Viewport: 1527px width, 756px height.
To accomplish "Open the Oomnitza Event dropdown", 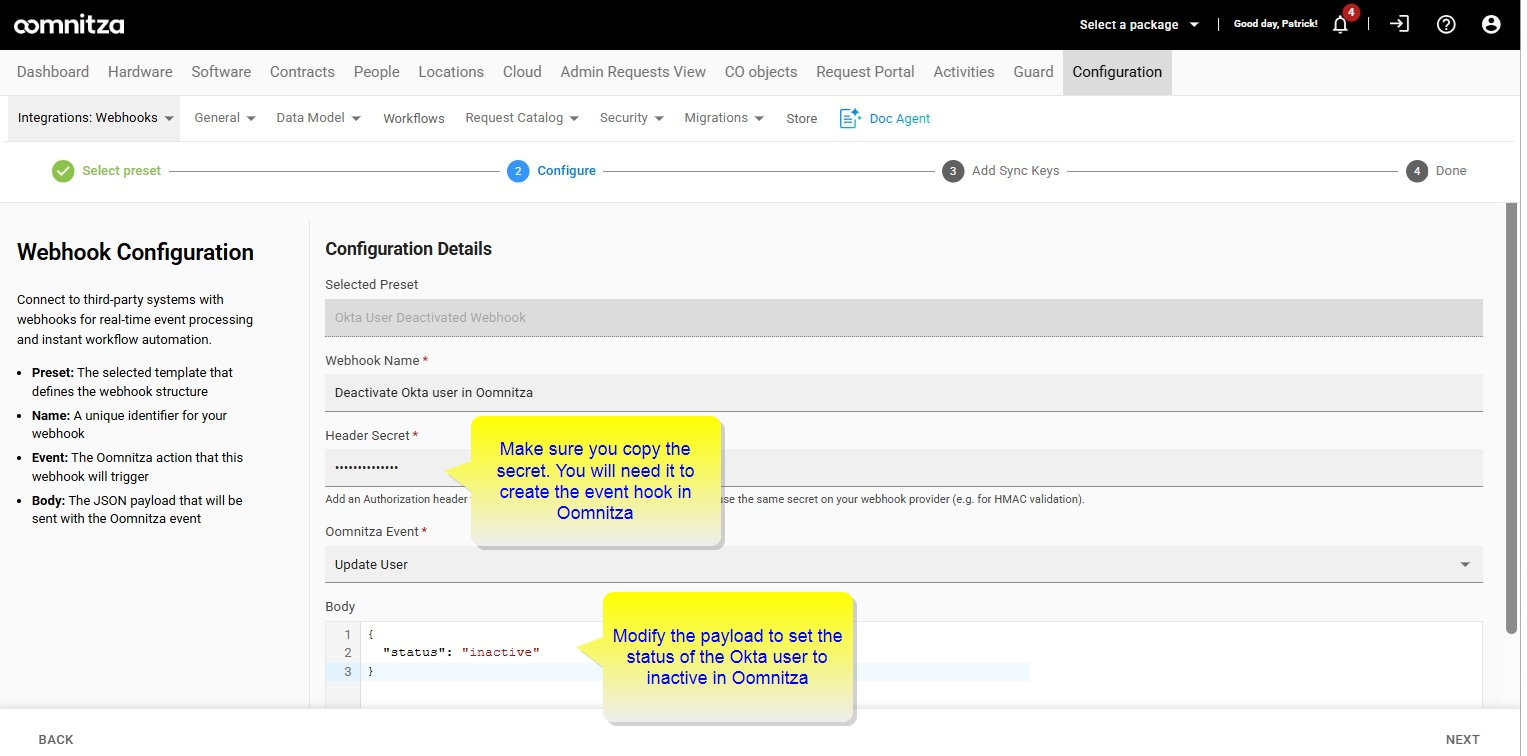I will point(903,564).
